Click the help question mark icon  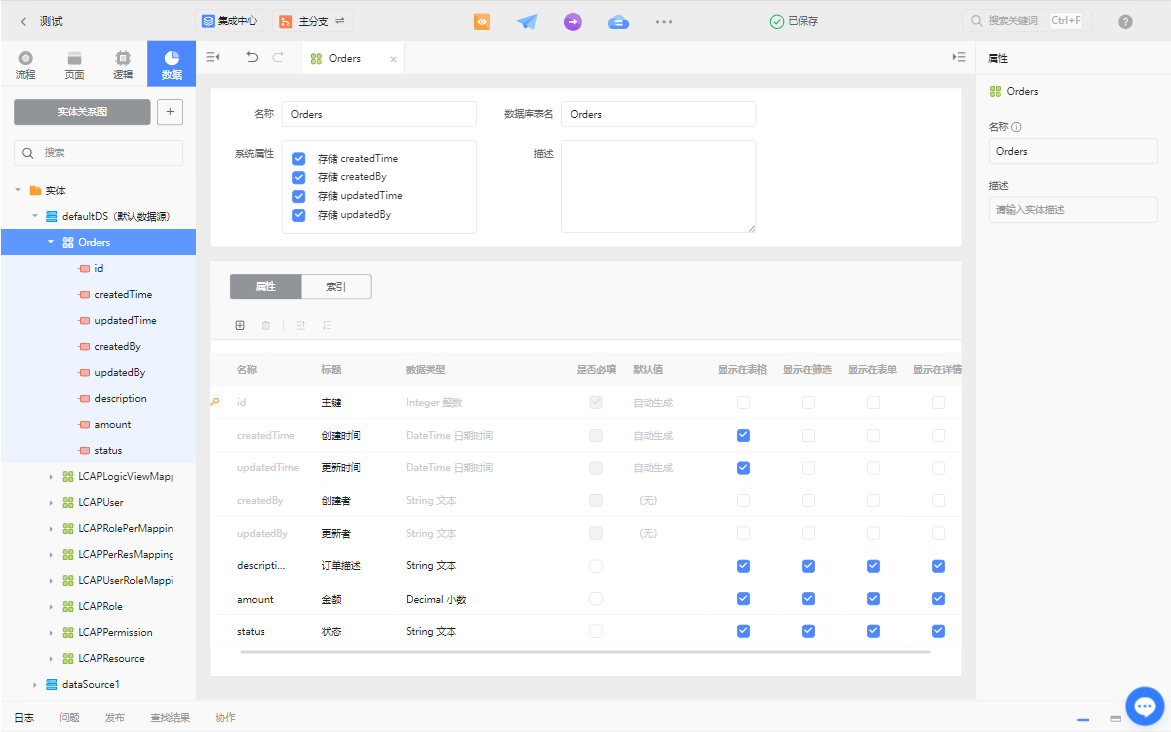pos(1125,22)
